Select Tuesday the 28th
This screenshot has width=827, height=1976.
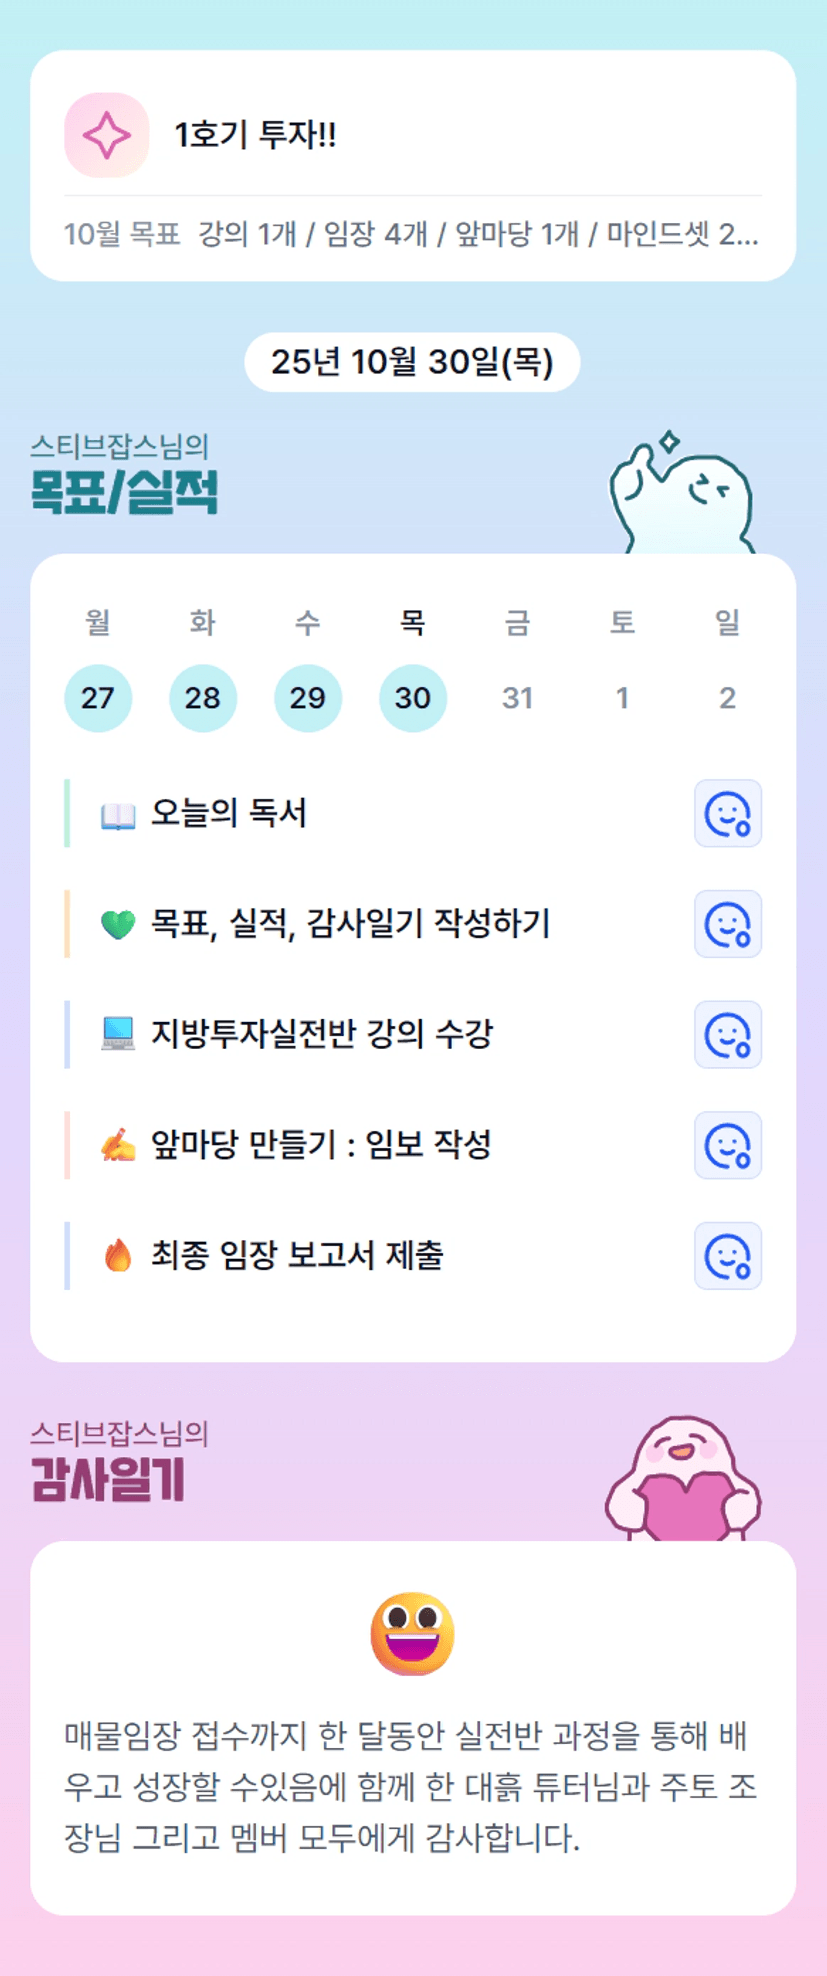click(x=203, y=698)
